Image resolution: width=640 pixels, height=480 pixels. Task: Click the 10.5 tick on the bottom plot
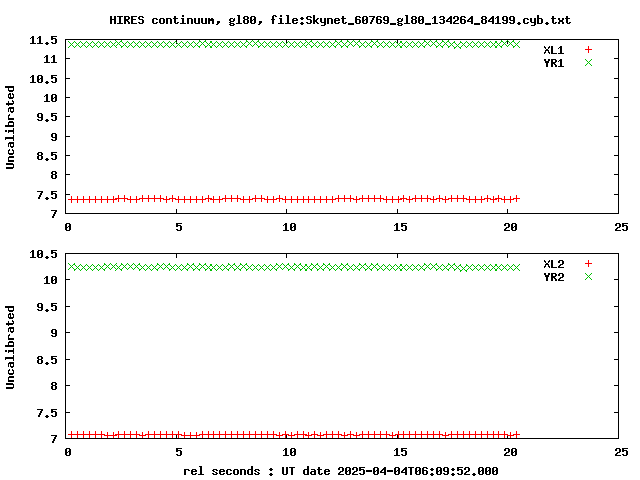click(43, 254)
